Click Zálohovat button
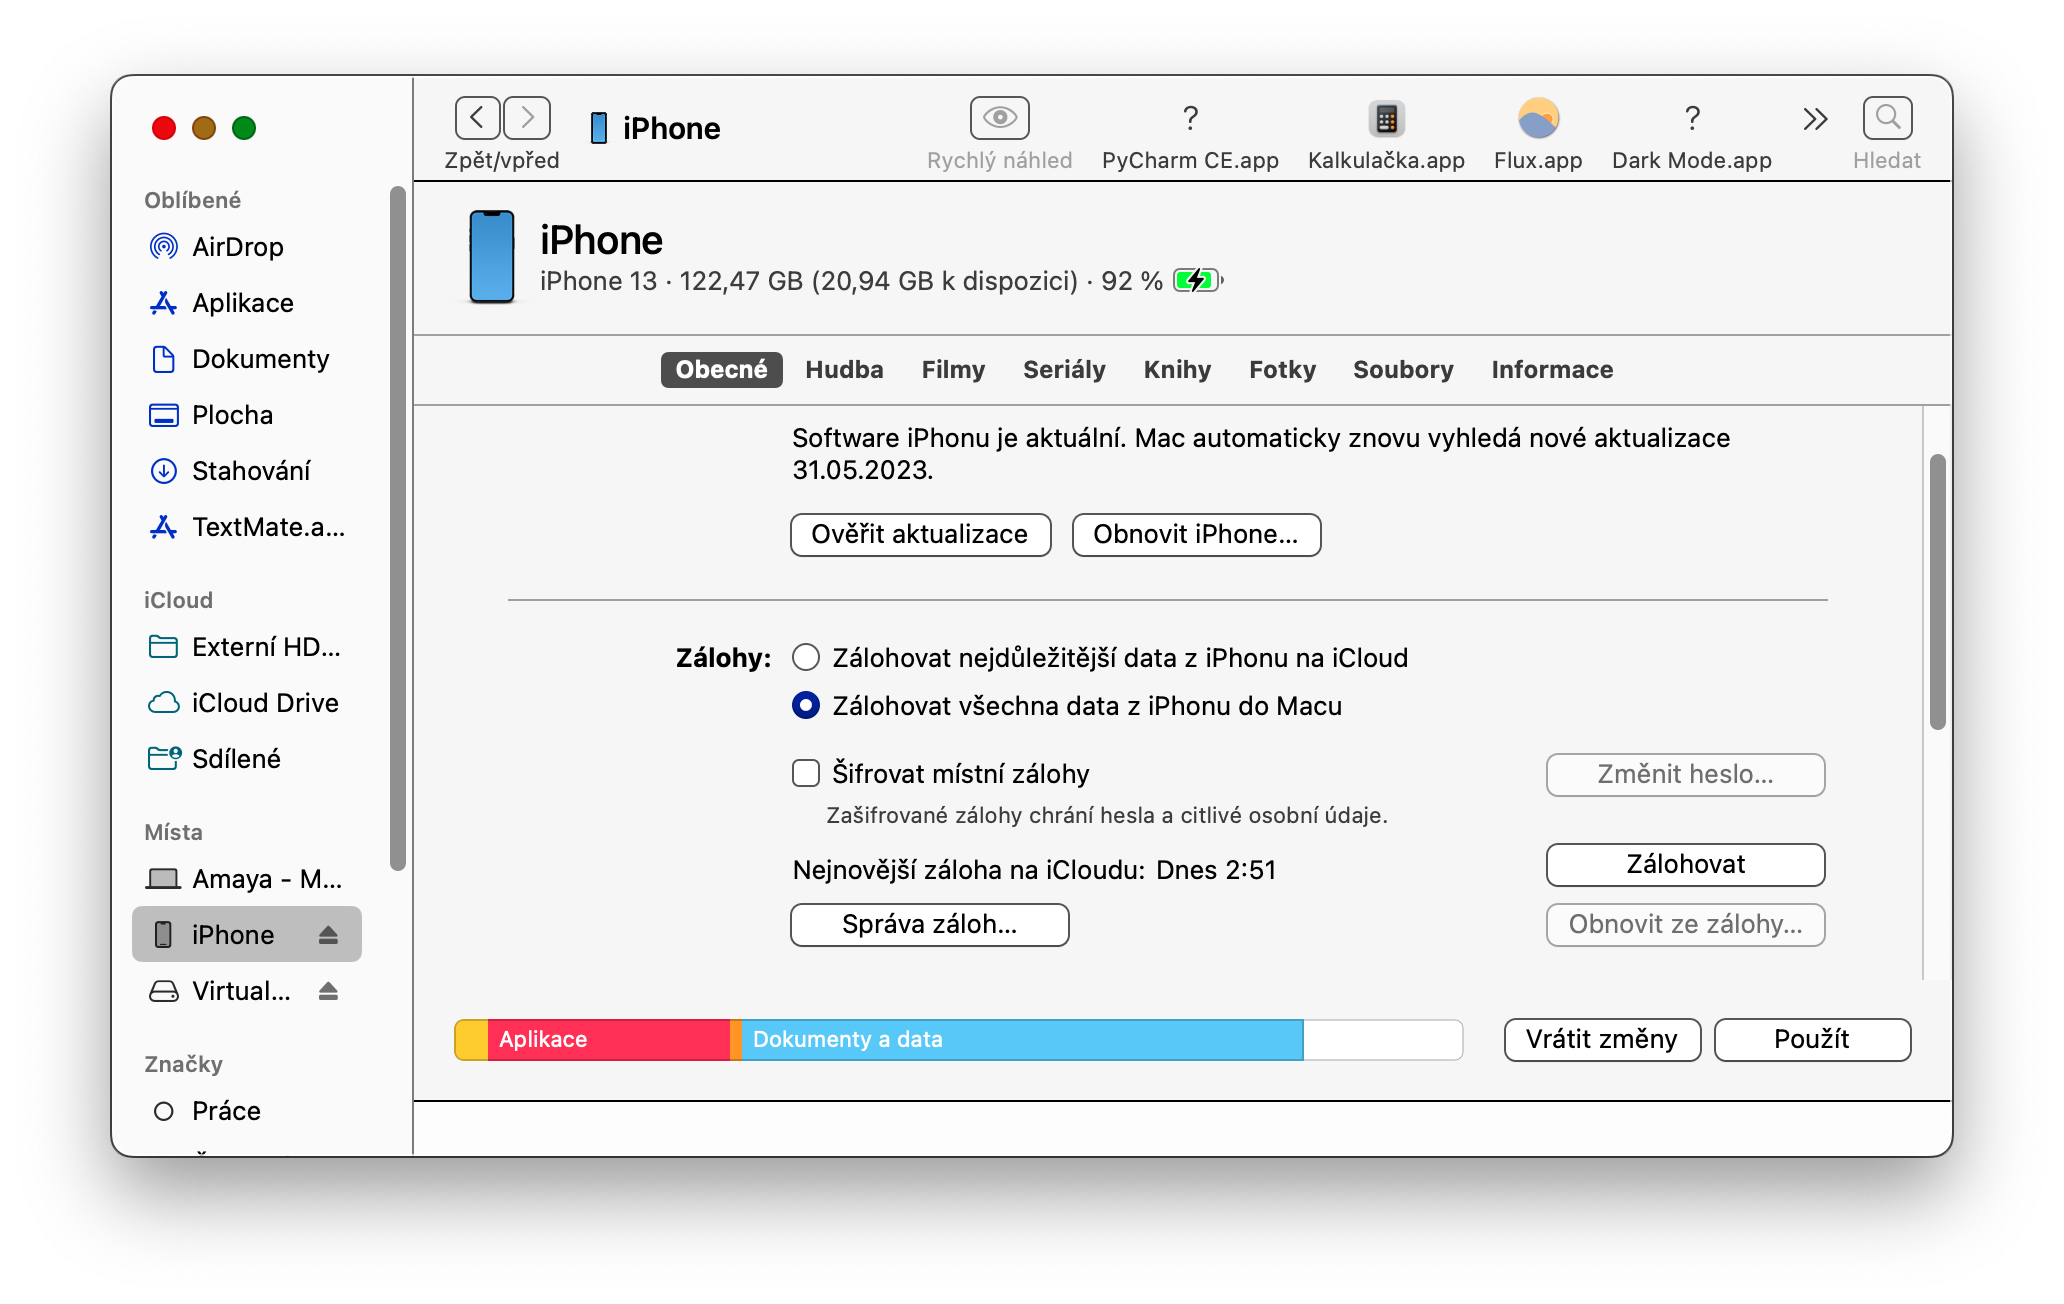Image resolution: width=2064 pixels, height=1304 pixels. point(1685,865)
